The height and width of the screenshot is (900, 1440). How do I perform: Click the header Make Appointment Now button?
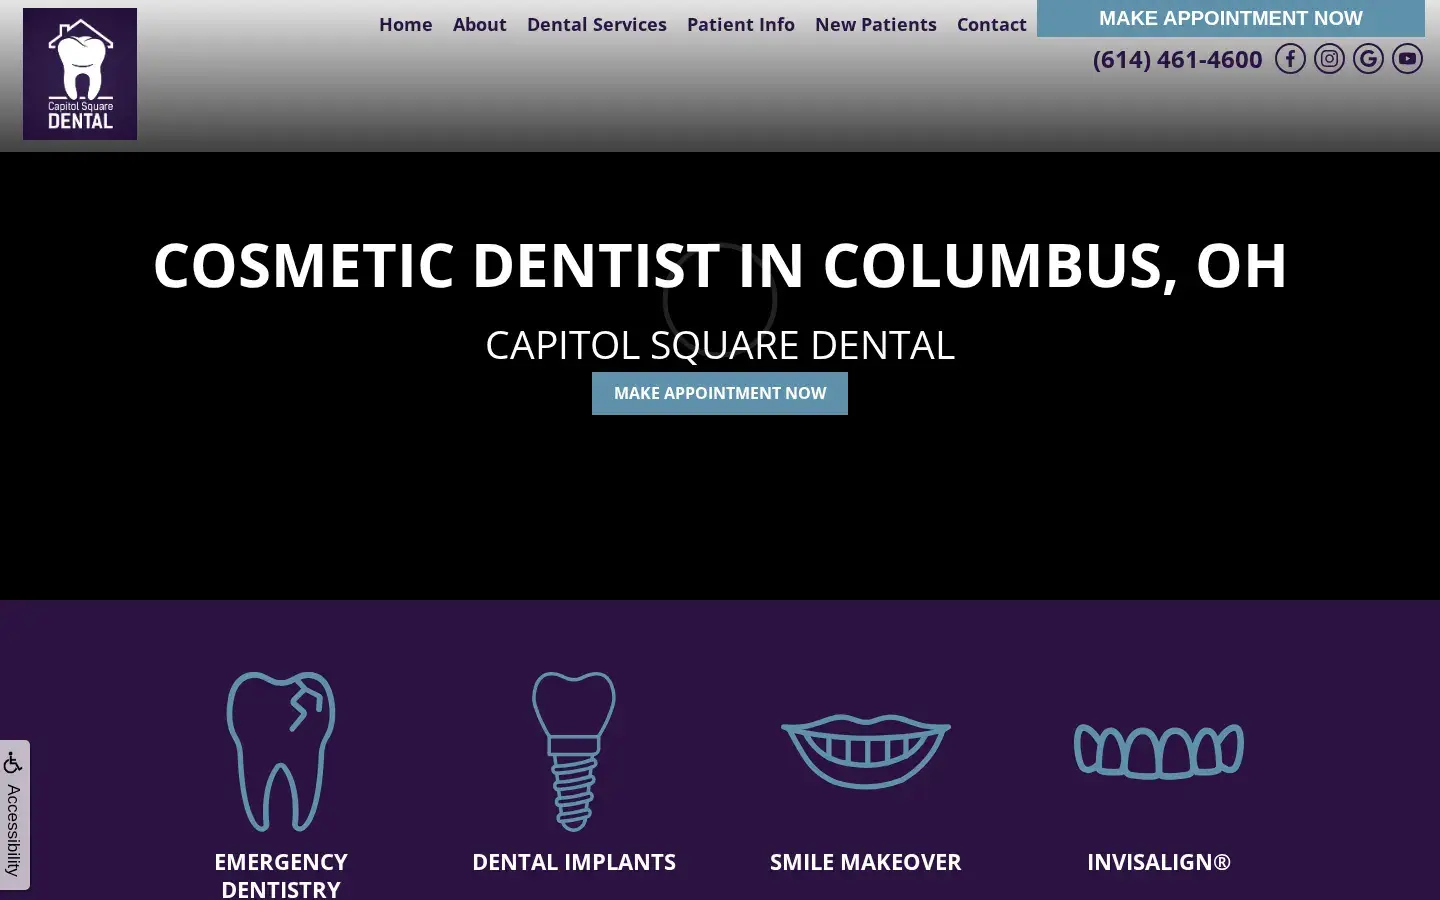tap(1231, 18)
